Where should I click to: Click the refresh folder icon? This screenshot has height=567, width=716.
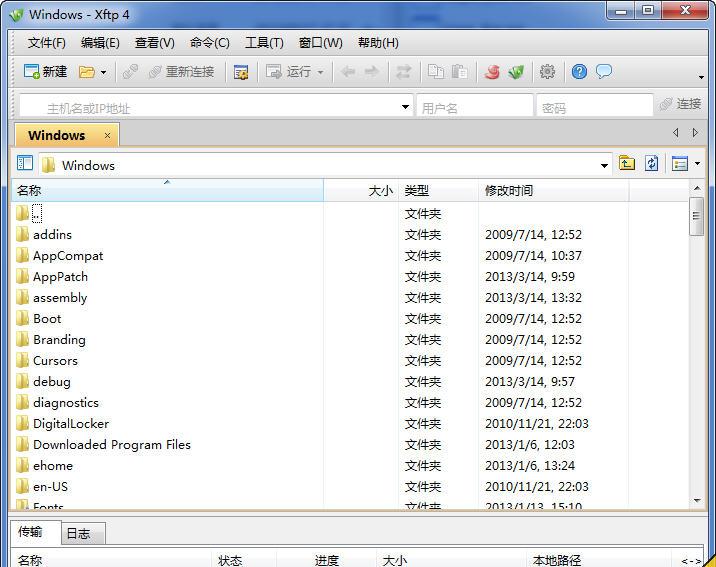click(652, 163)
